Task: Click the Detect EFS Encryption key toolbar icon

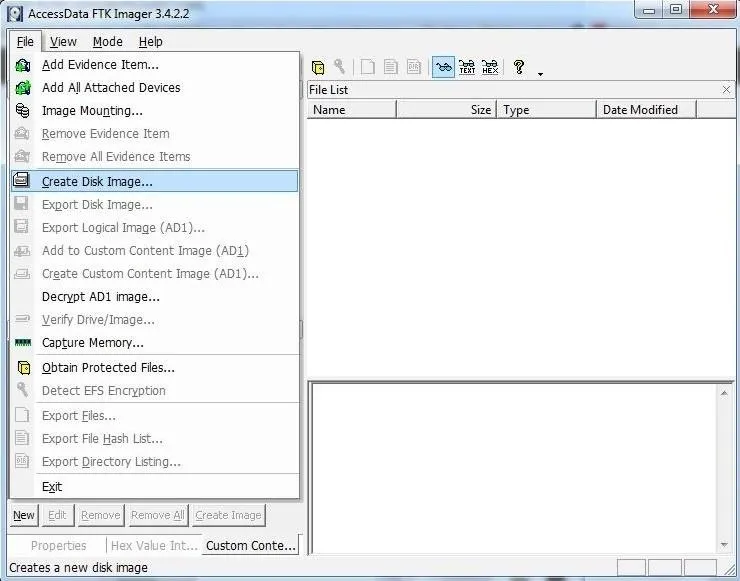Action: (339, 67)
